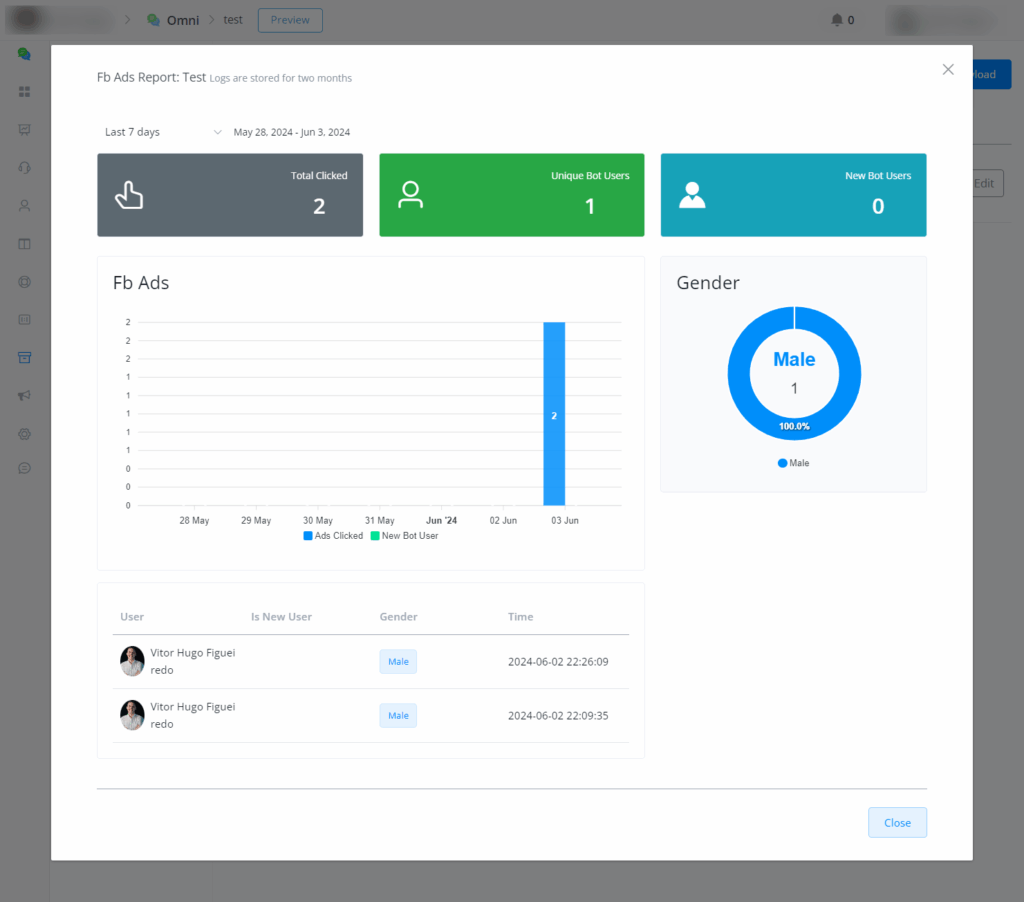Open the dashboard grid icon in the left sidebar
Viewport: 1024px width, 902px height.
click(25, 92)
